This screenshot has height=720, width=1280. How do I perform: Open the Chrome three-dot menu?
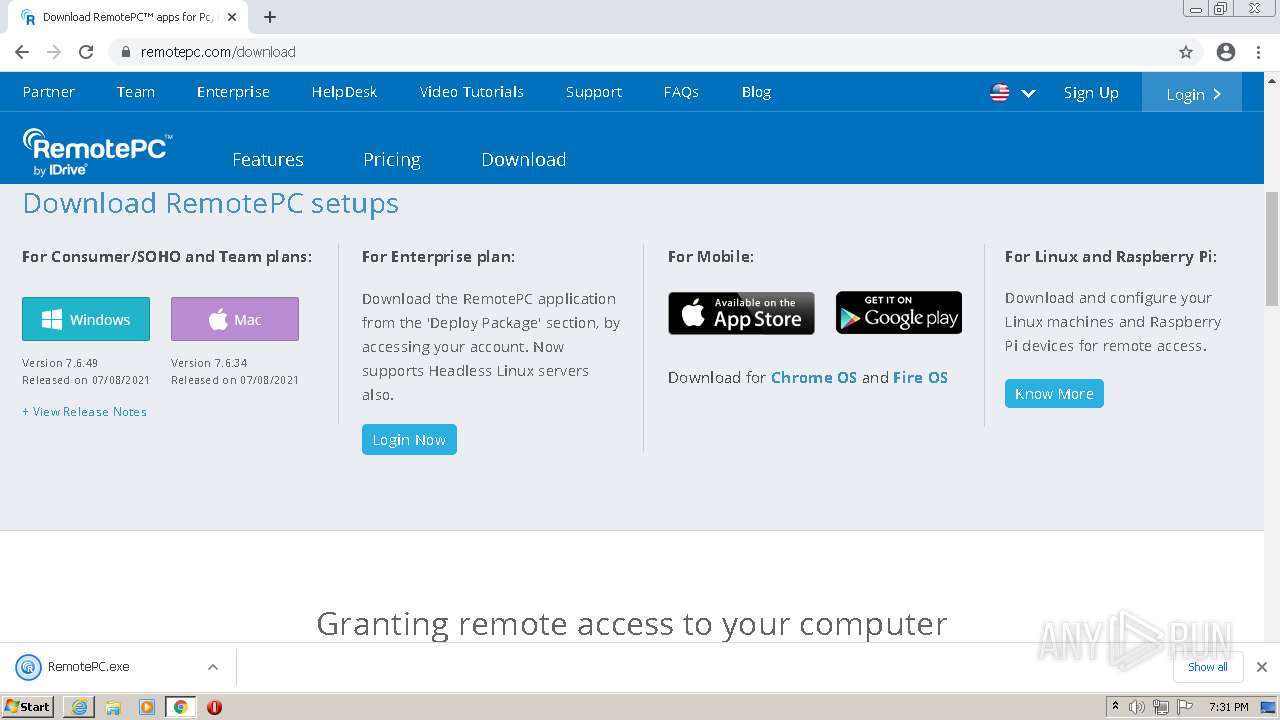1257,52
